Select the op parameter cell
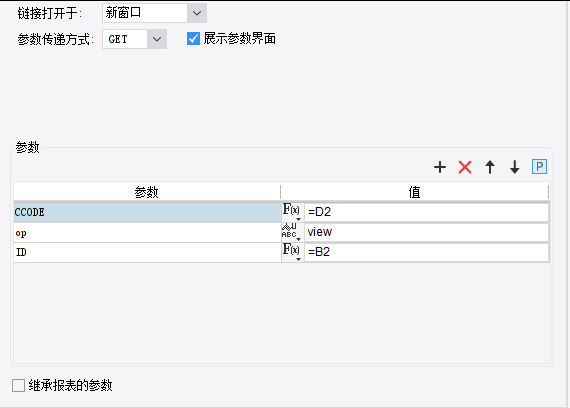This screenshot has height=408, width=570. 147,233
